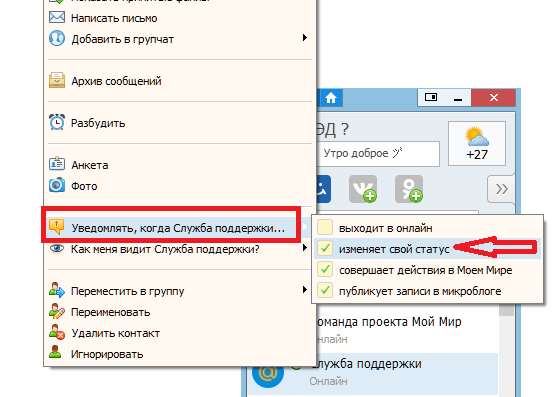
Task: Click the group chat icon beside Добавить в групчат
Action: click(x=57, y=38)
